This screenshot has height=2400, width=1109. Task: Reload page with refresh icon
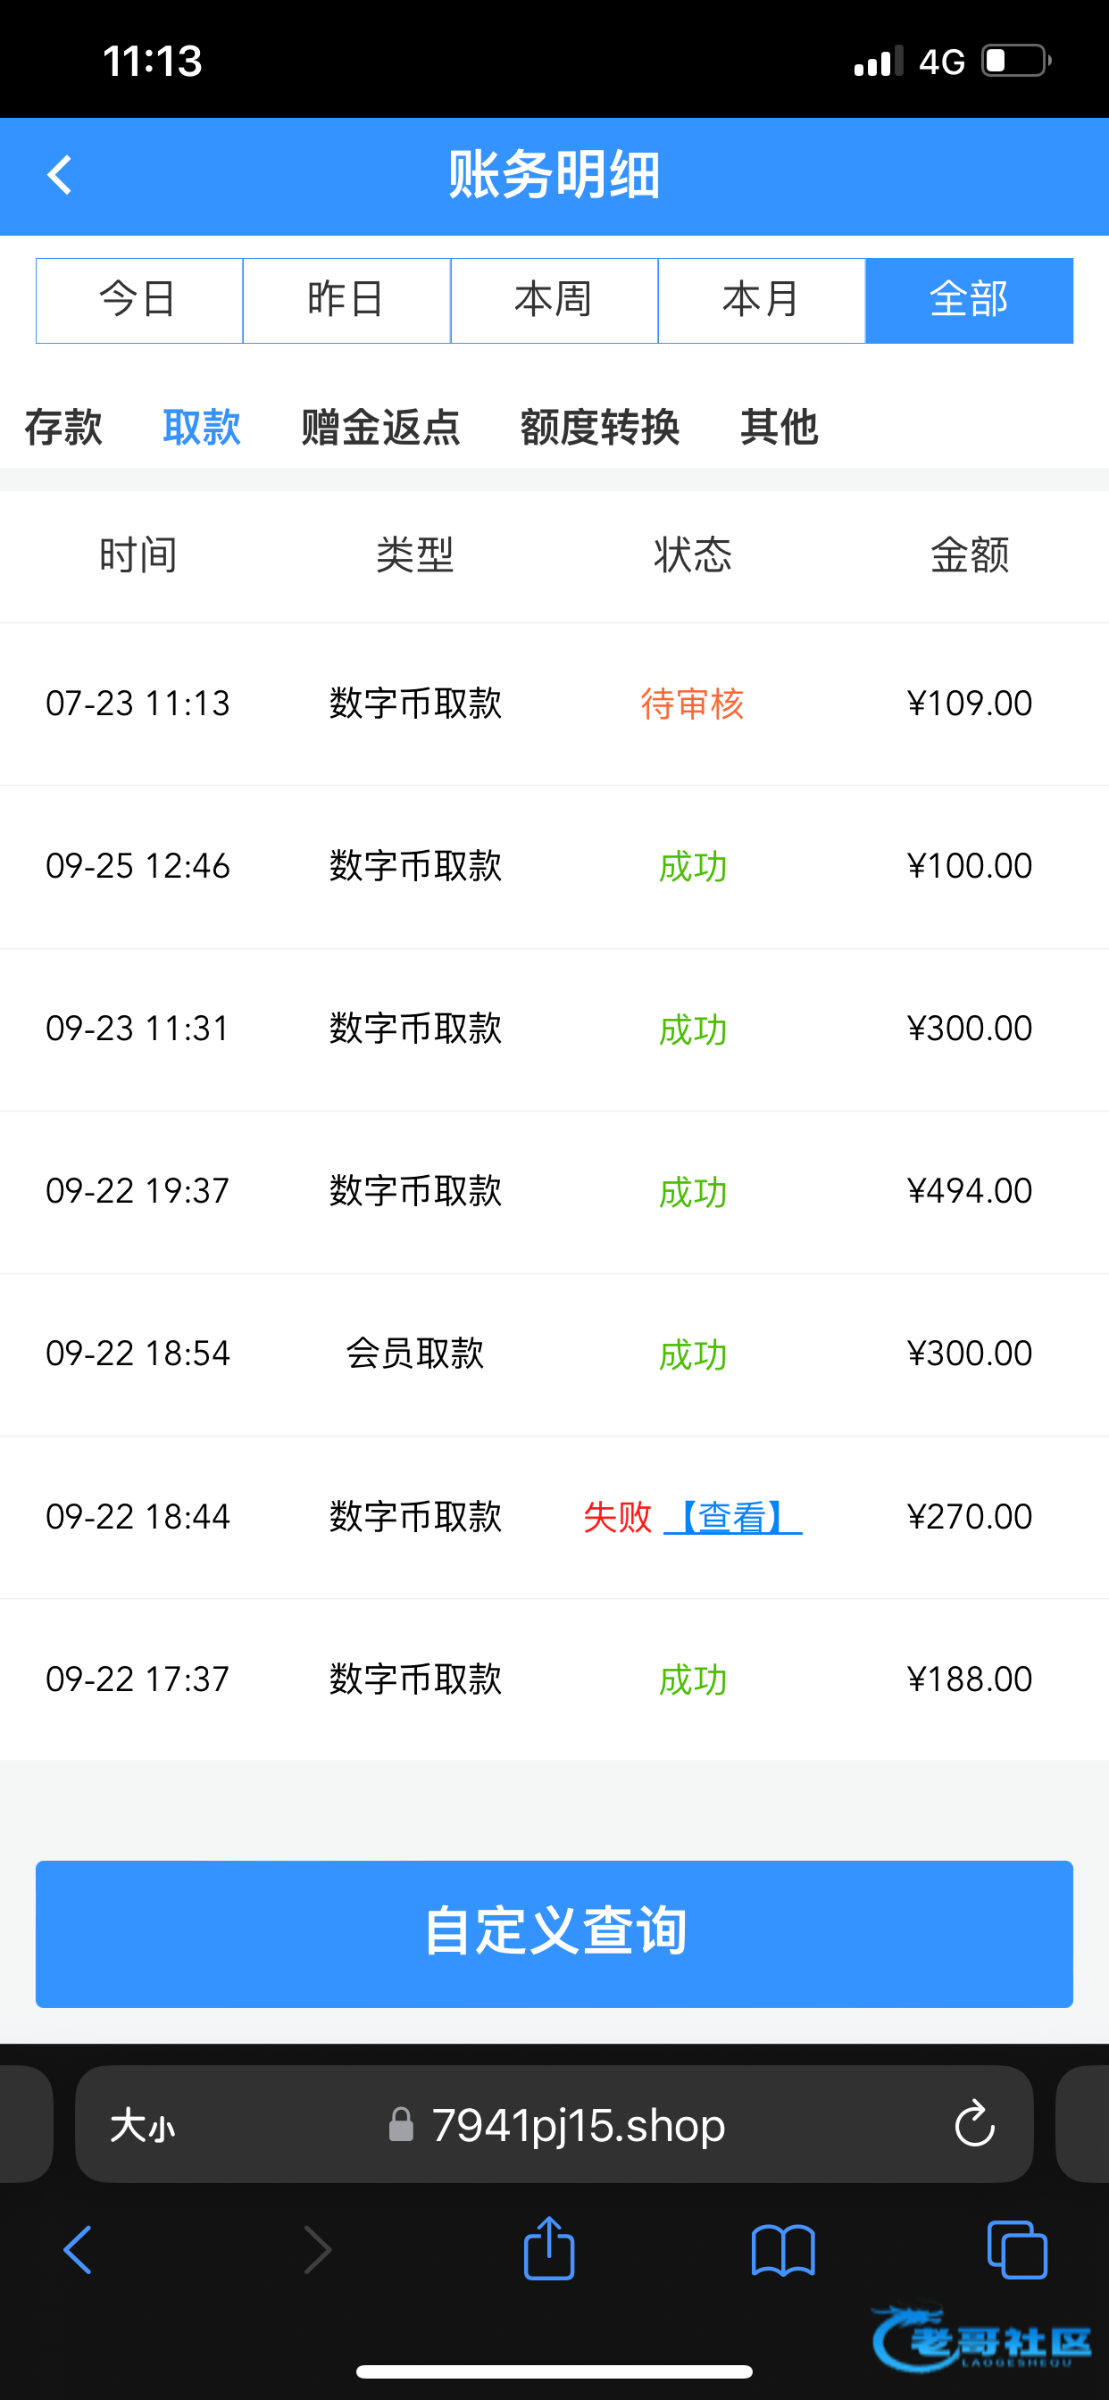pos(974,2125)
